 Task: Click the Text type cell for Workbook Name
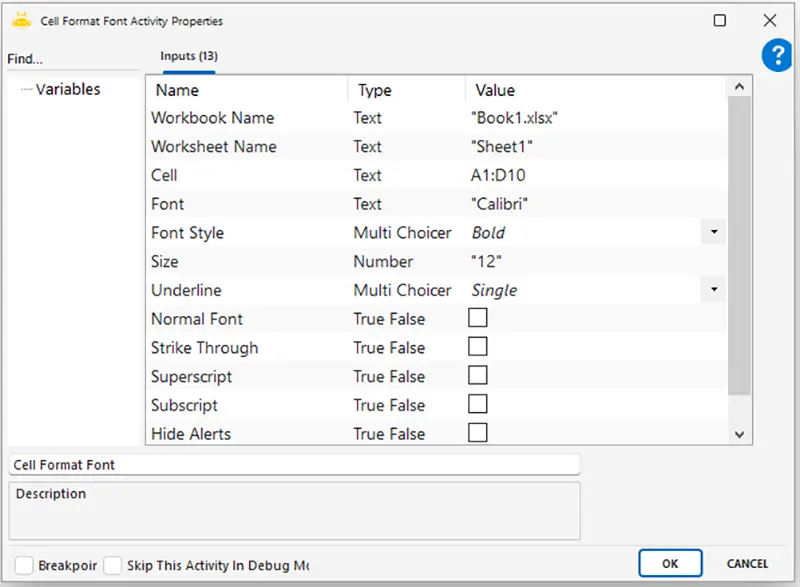367,118
